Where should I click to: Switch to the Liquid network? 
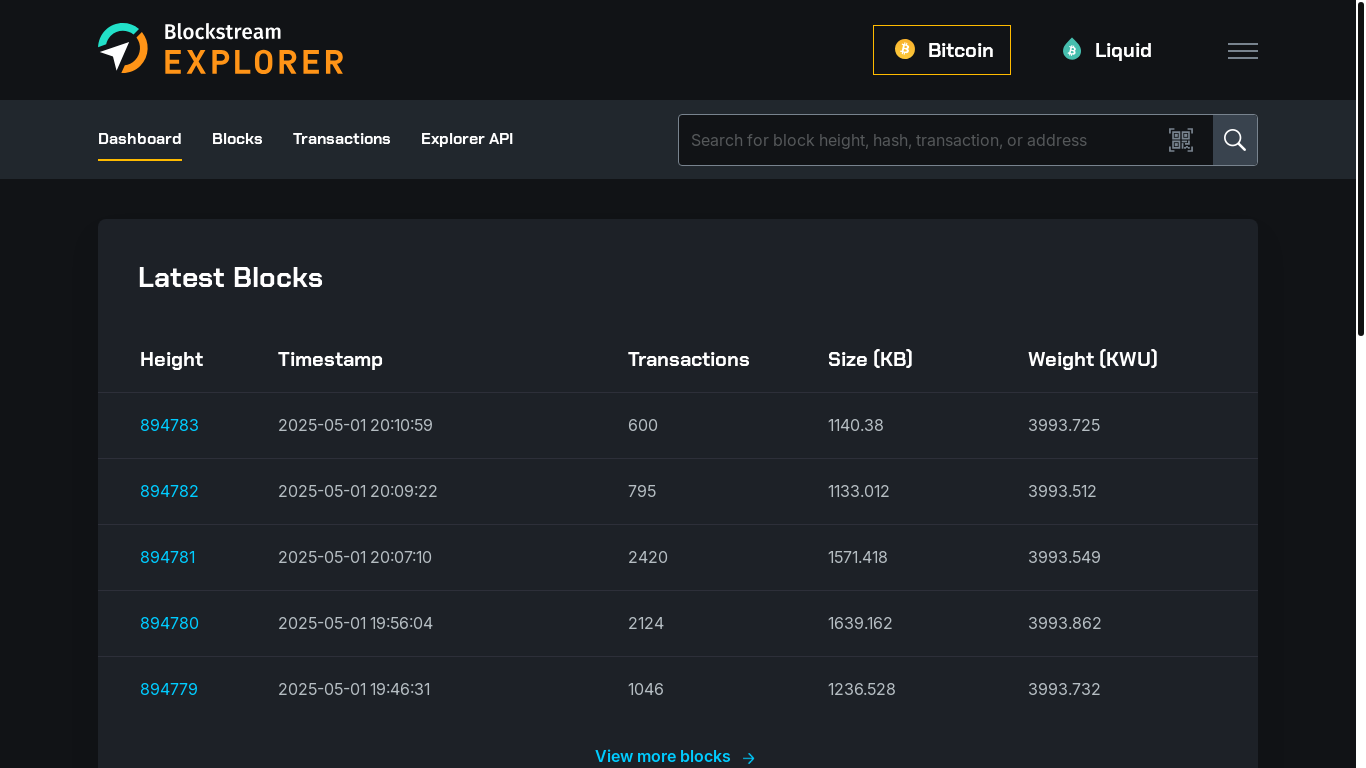(1107, 50)
